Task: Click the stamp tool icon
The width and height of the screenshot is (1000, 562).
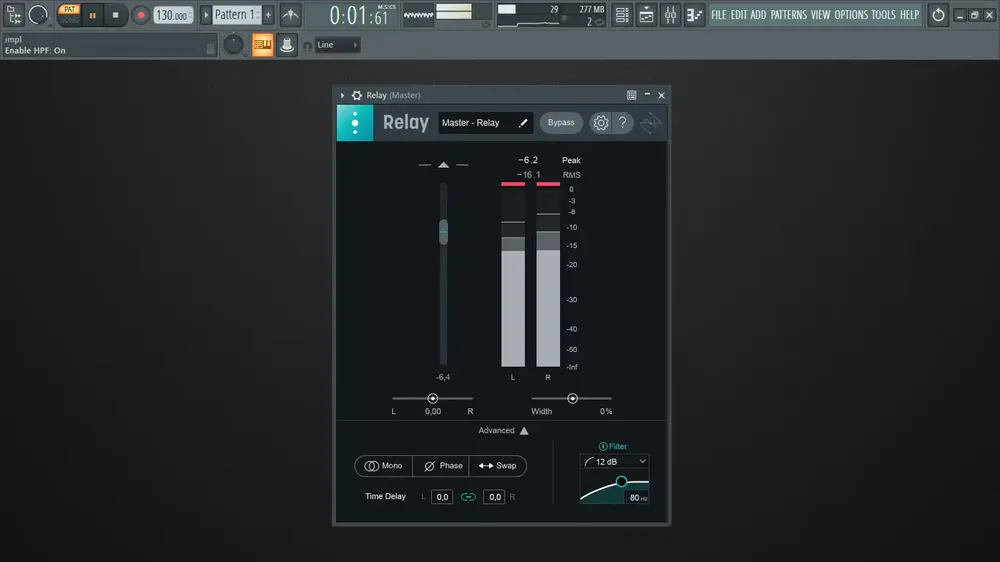Action: point(286,45)
